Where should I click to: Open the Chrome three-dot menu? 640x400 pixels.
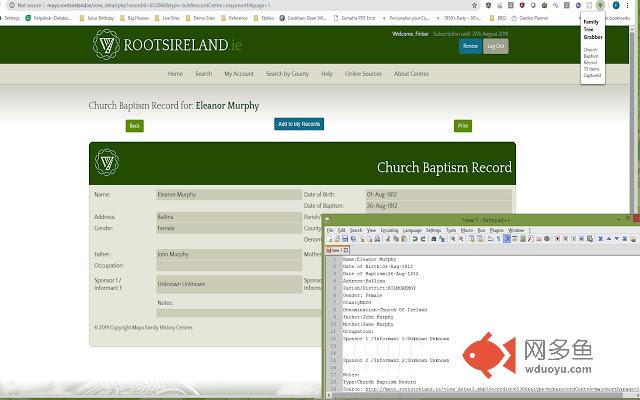point(629,5)
